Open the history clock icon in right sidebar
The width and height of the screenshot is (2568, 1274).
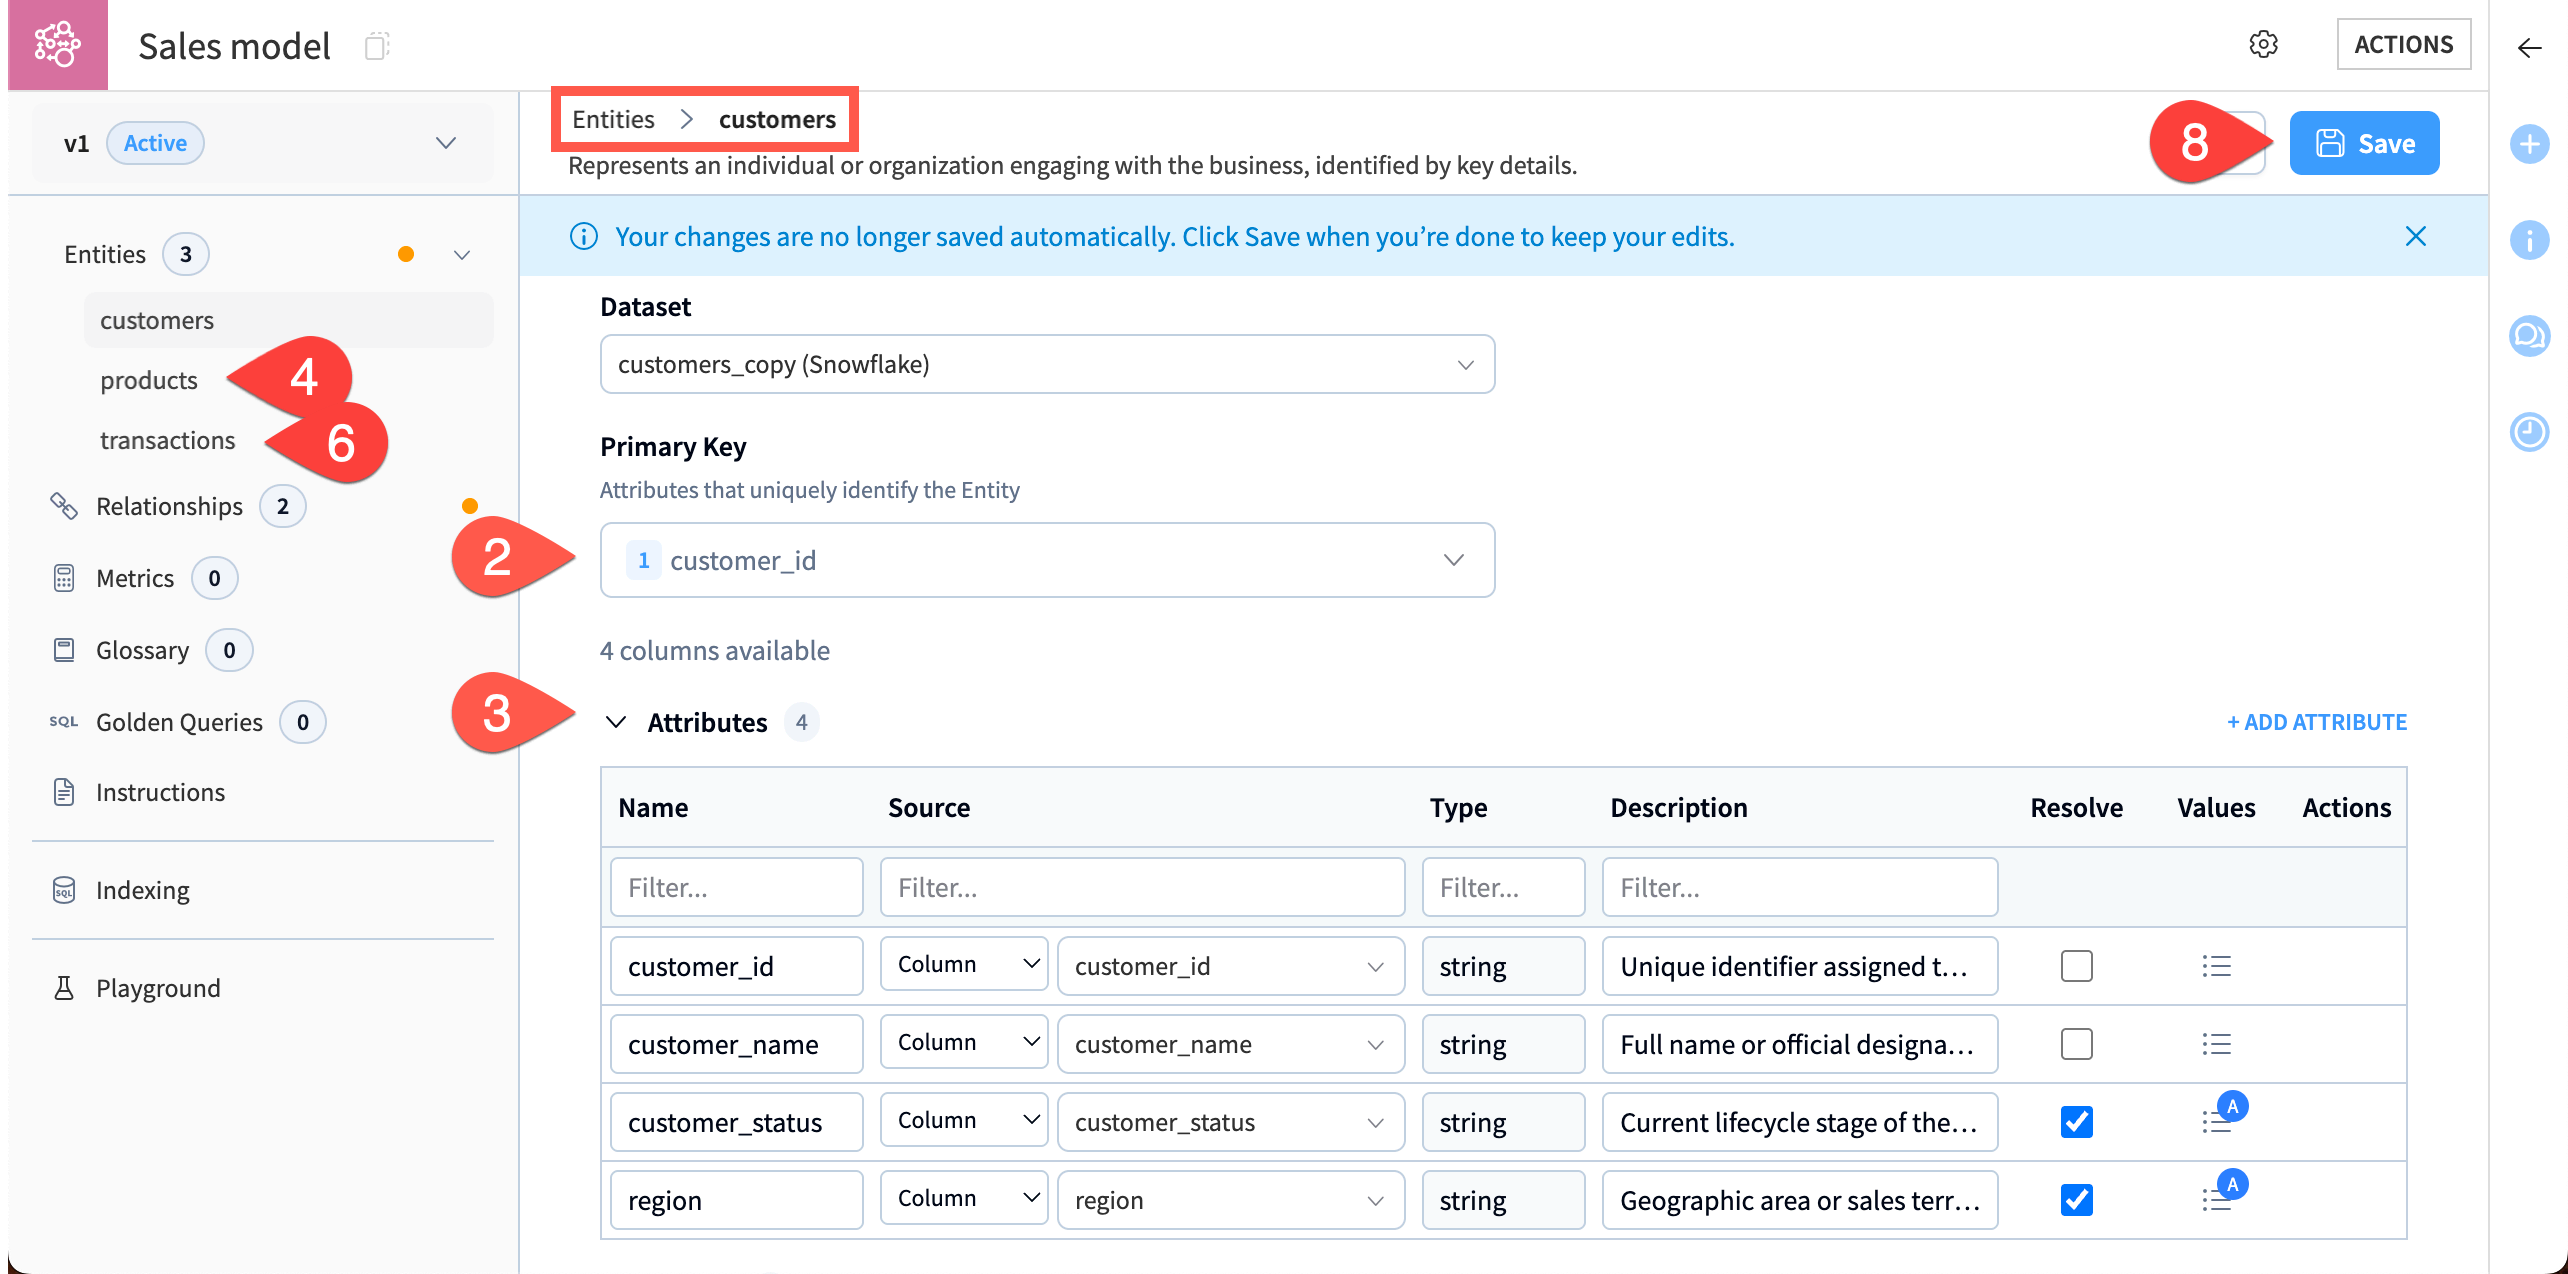[x=2529, y=432]
